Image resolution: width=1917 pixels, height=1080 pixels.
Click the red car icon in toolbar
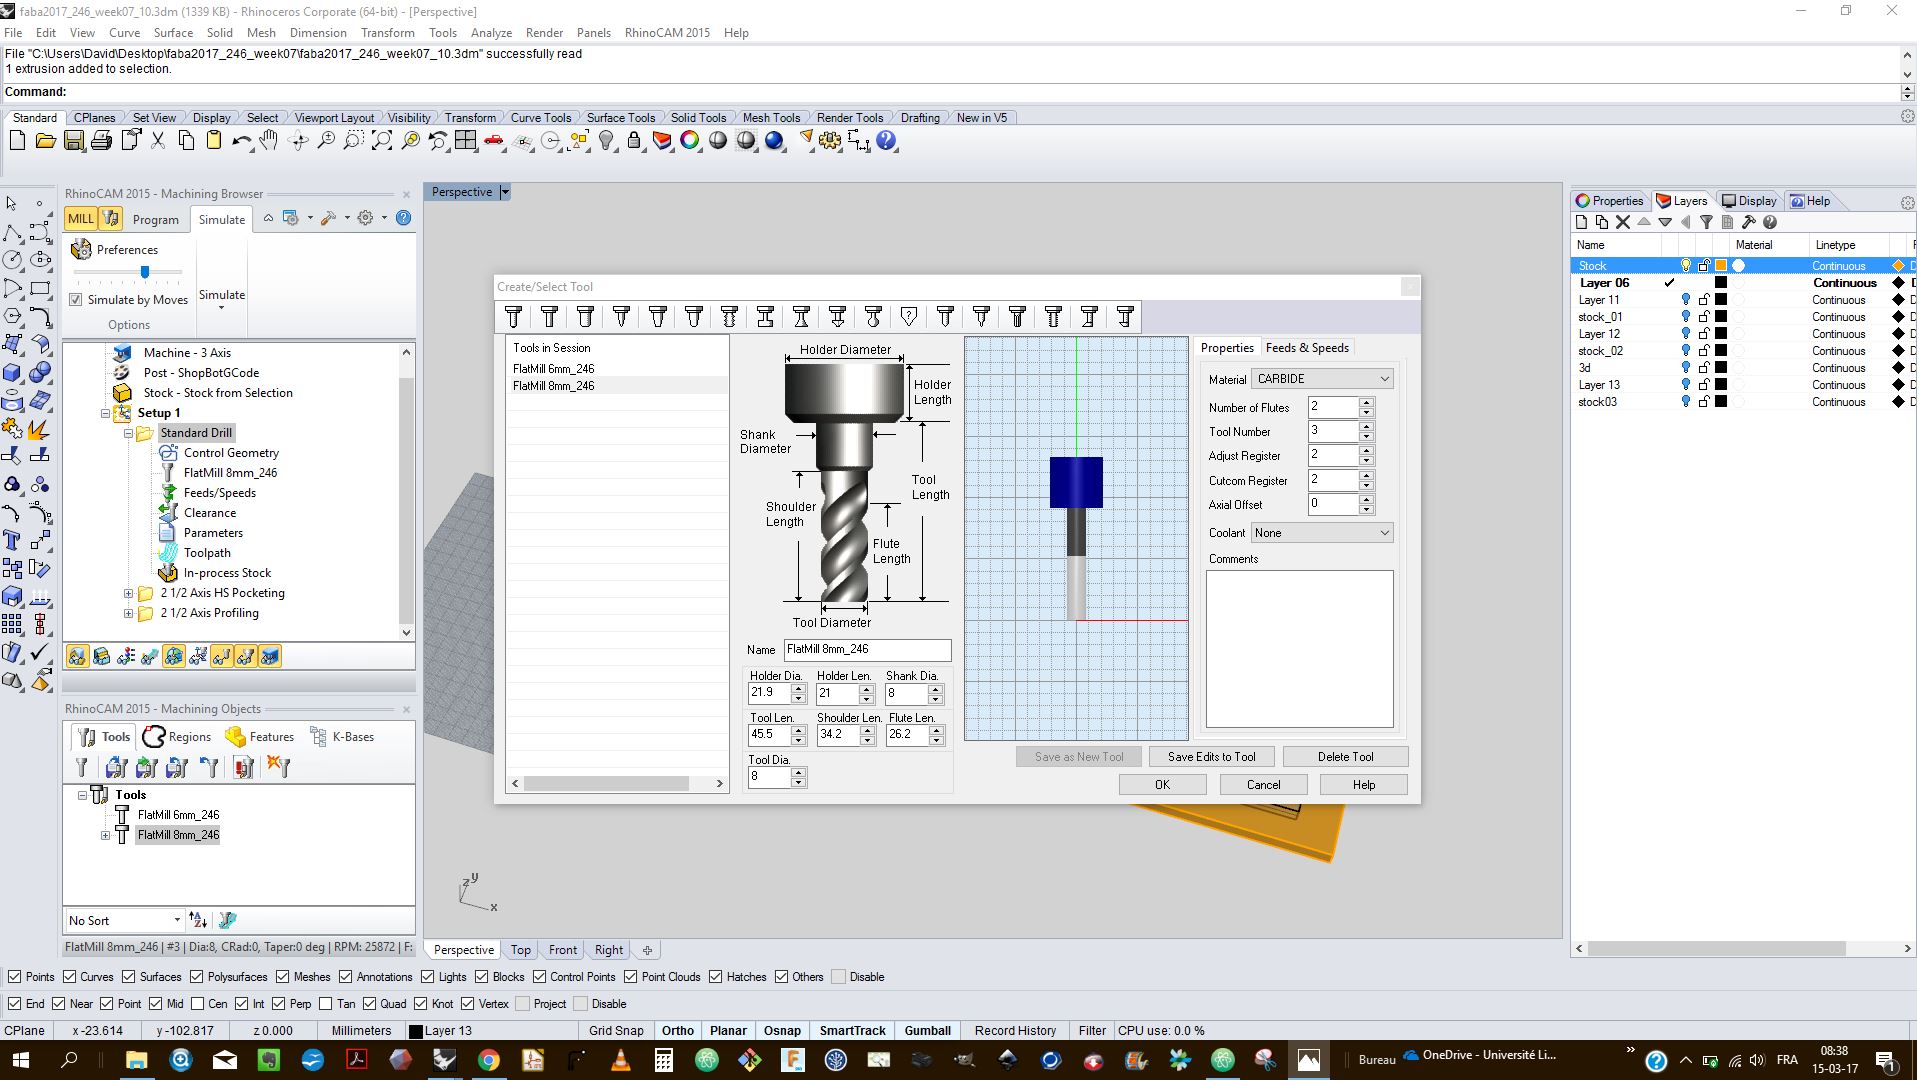coord(494,141)
